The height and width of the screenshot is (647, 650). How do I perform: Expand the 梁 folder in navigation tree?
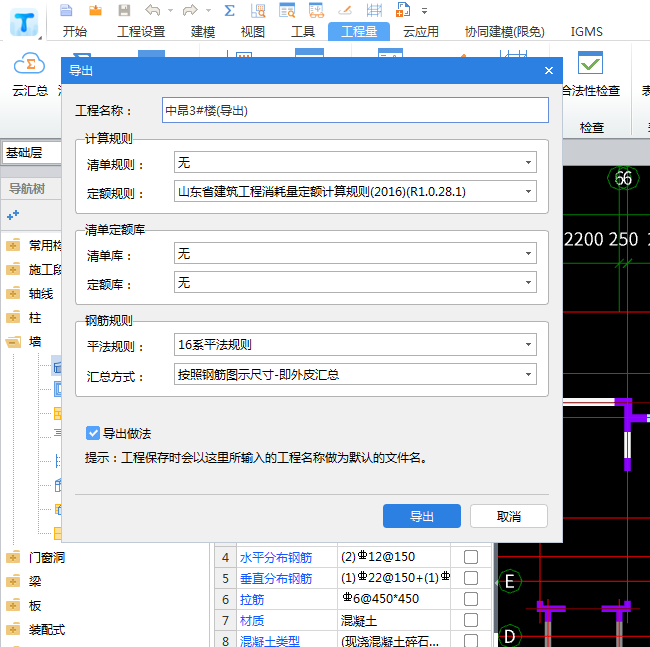click(13, 582)
